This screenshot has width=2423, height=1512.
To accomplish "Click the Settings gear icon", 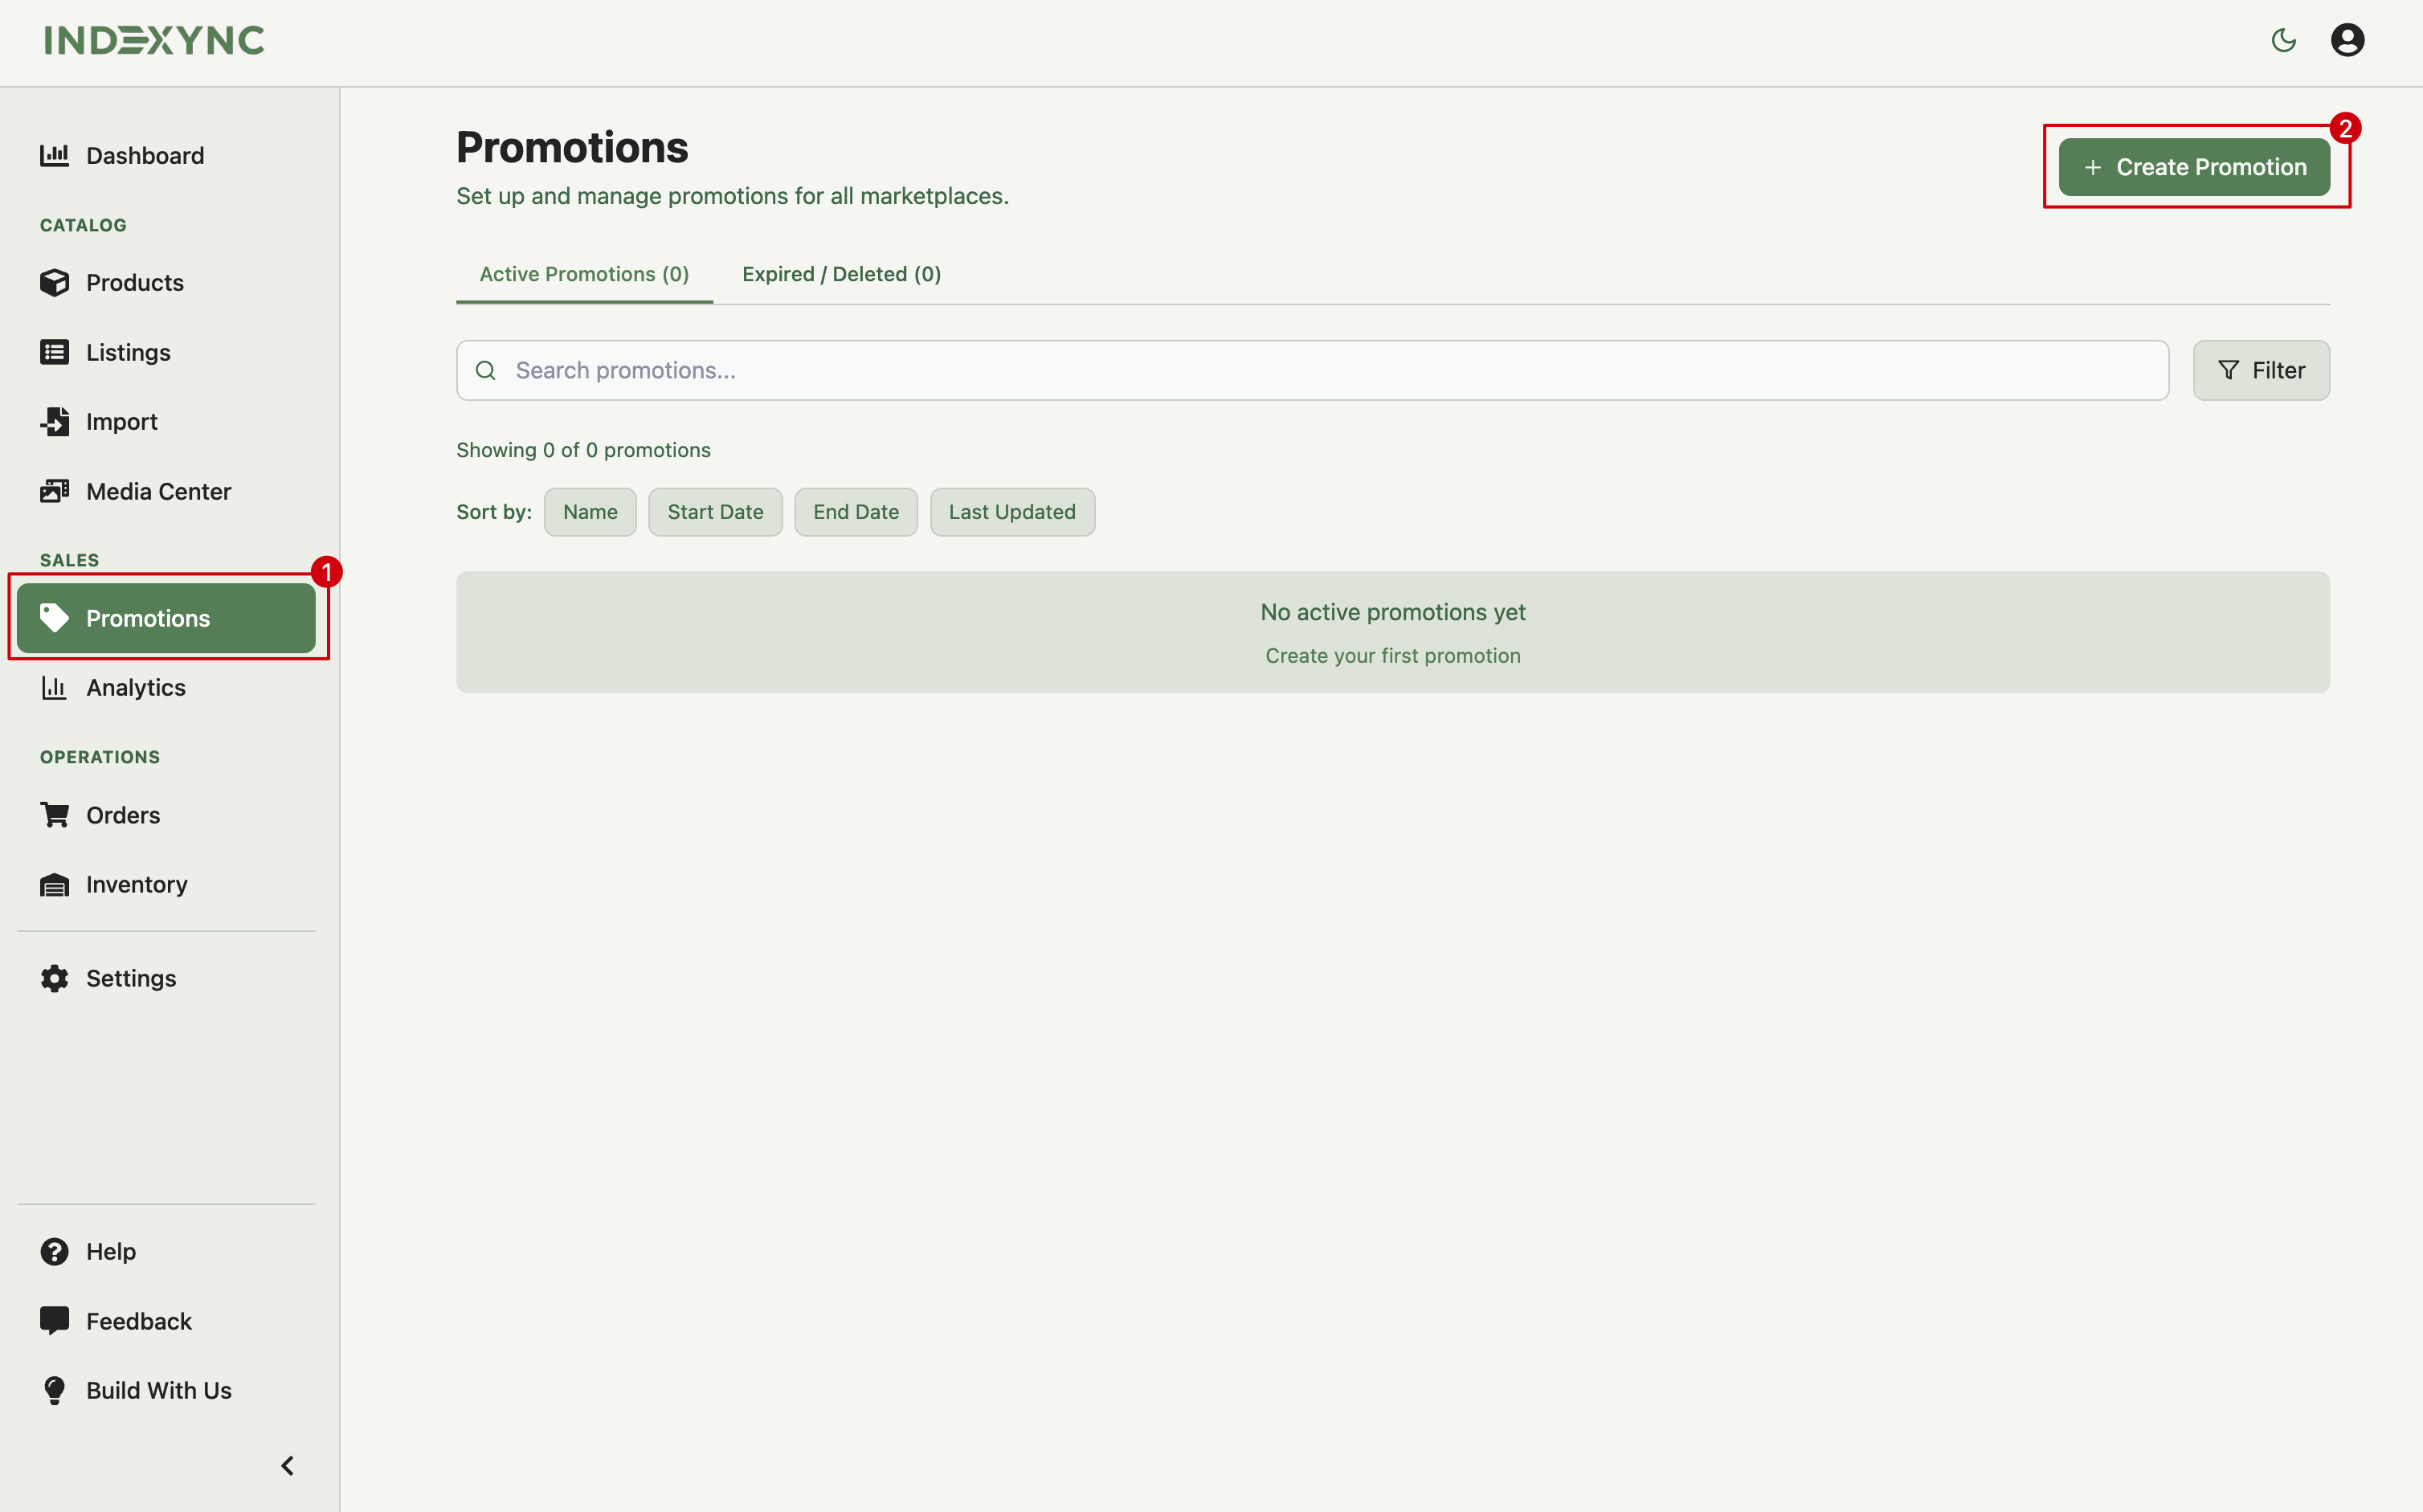I will click(54, 978).
